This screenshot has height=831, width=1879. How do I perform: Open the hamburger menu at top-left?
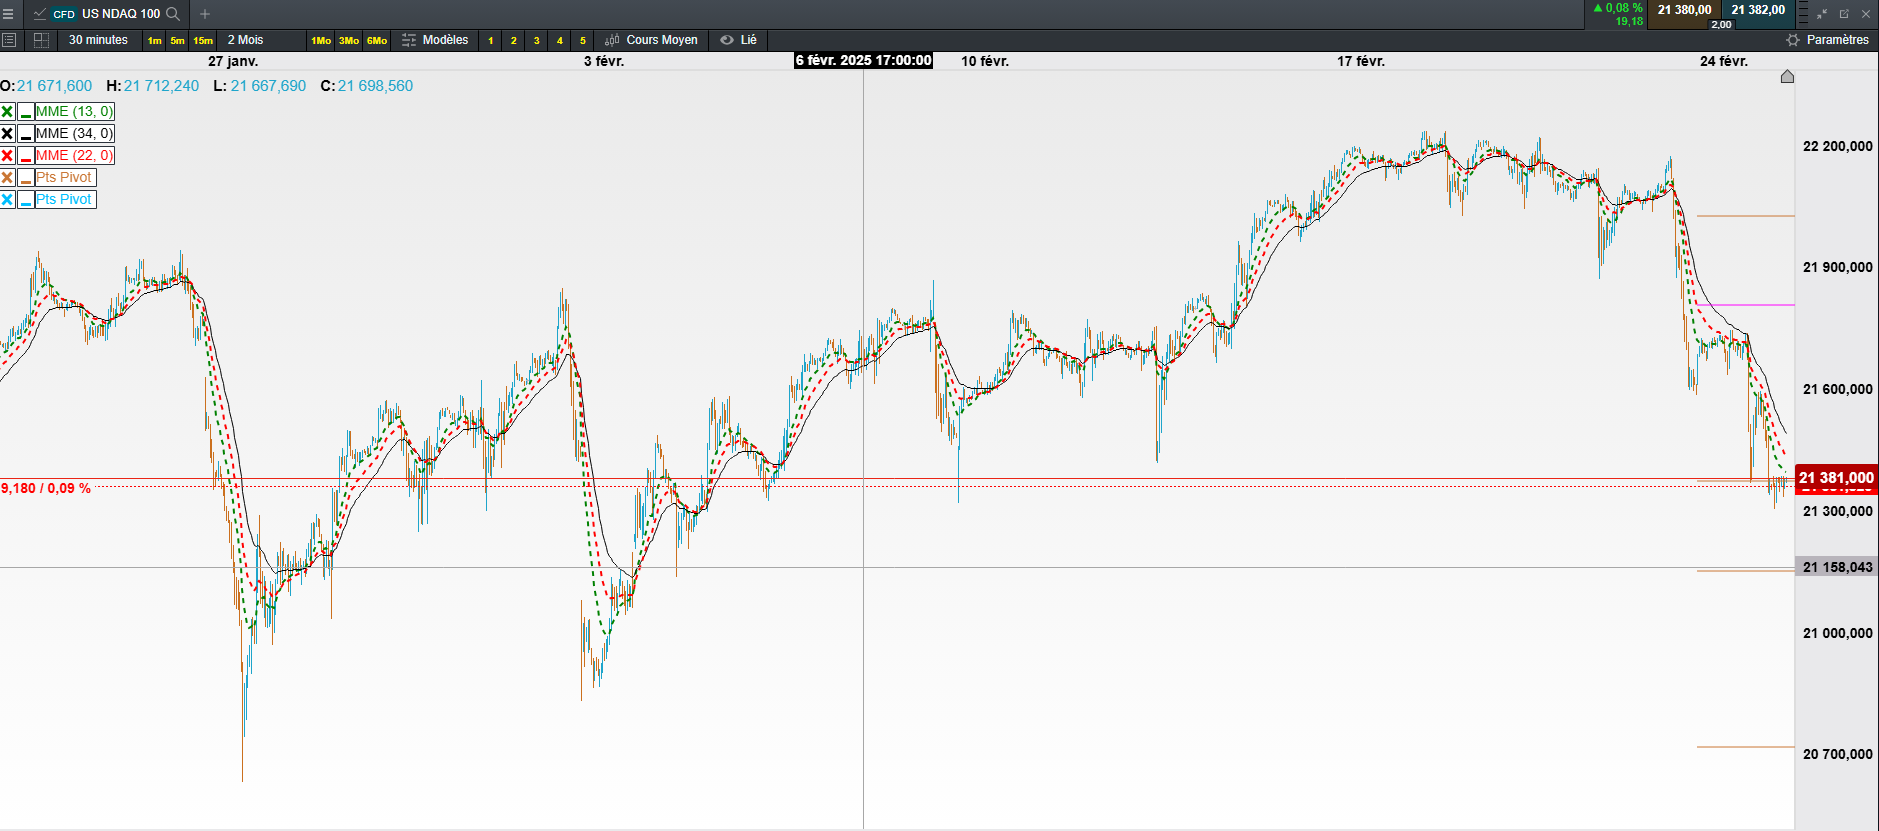[8, 14]
